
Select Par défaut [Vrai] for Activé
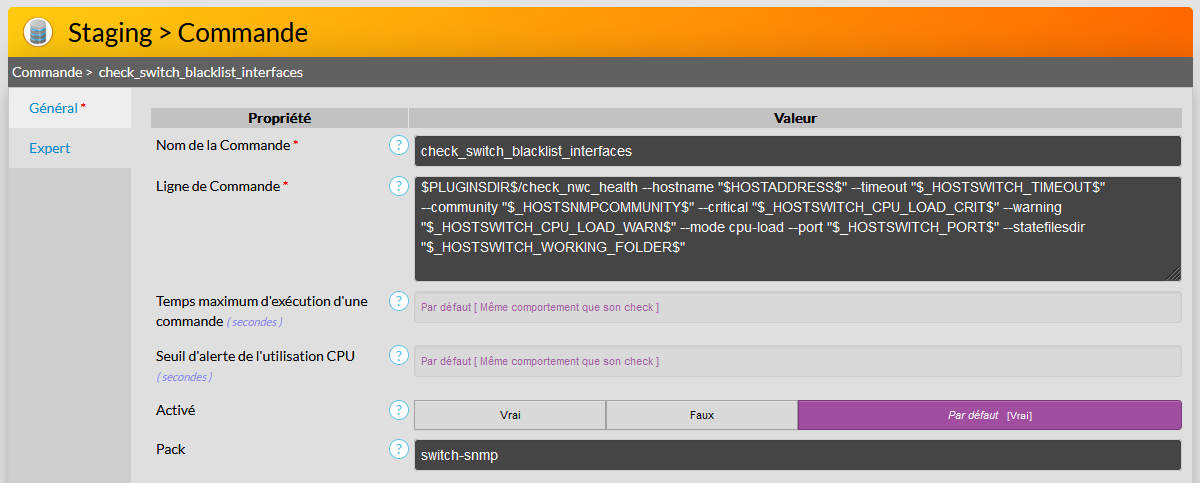pyautogui.click(x=989, y=415)
